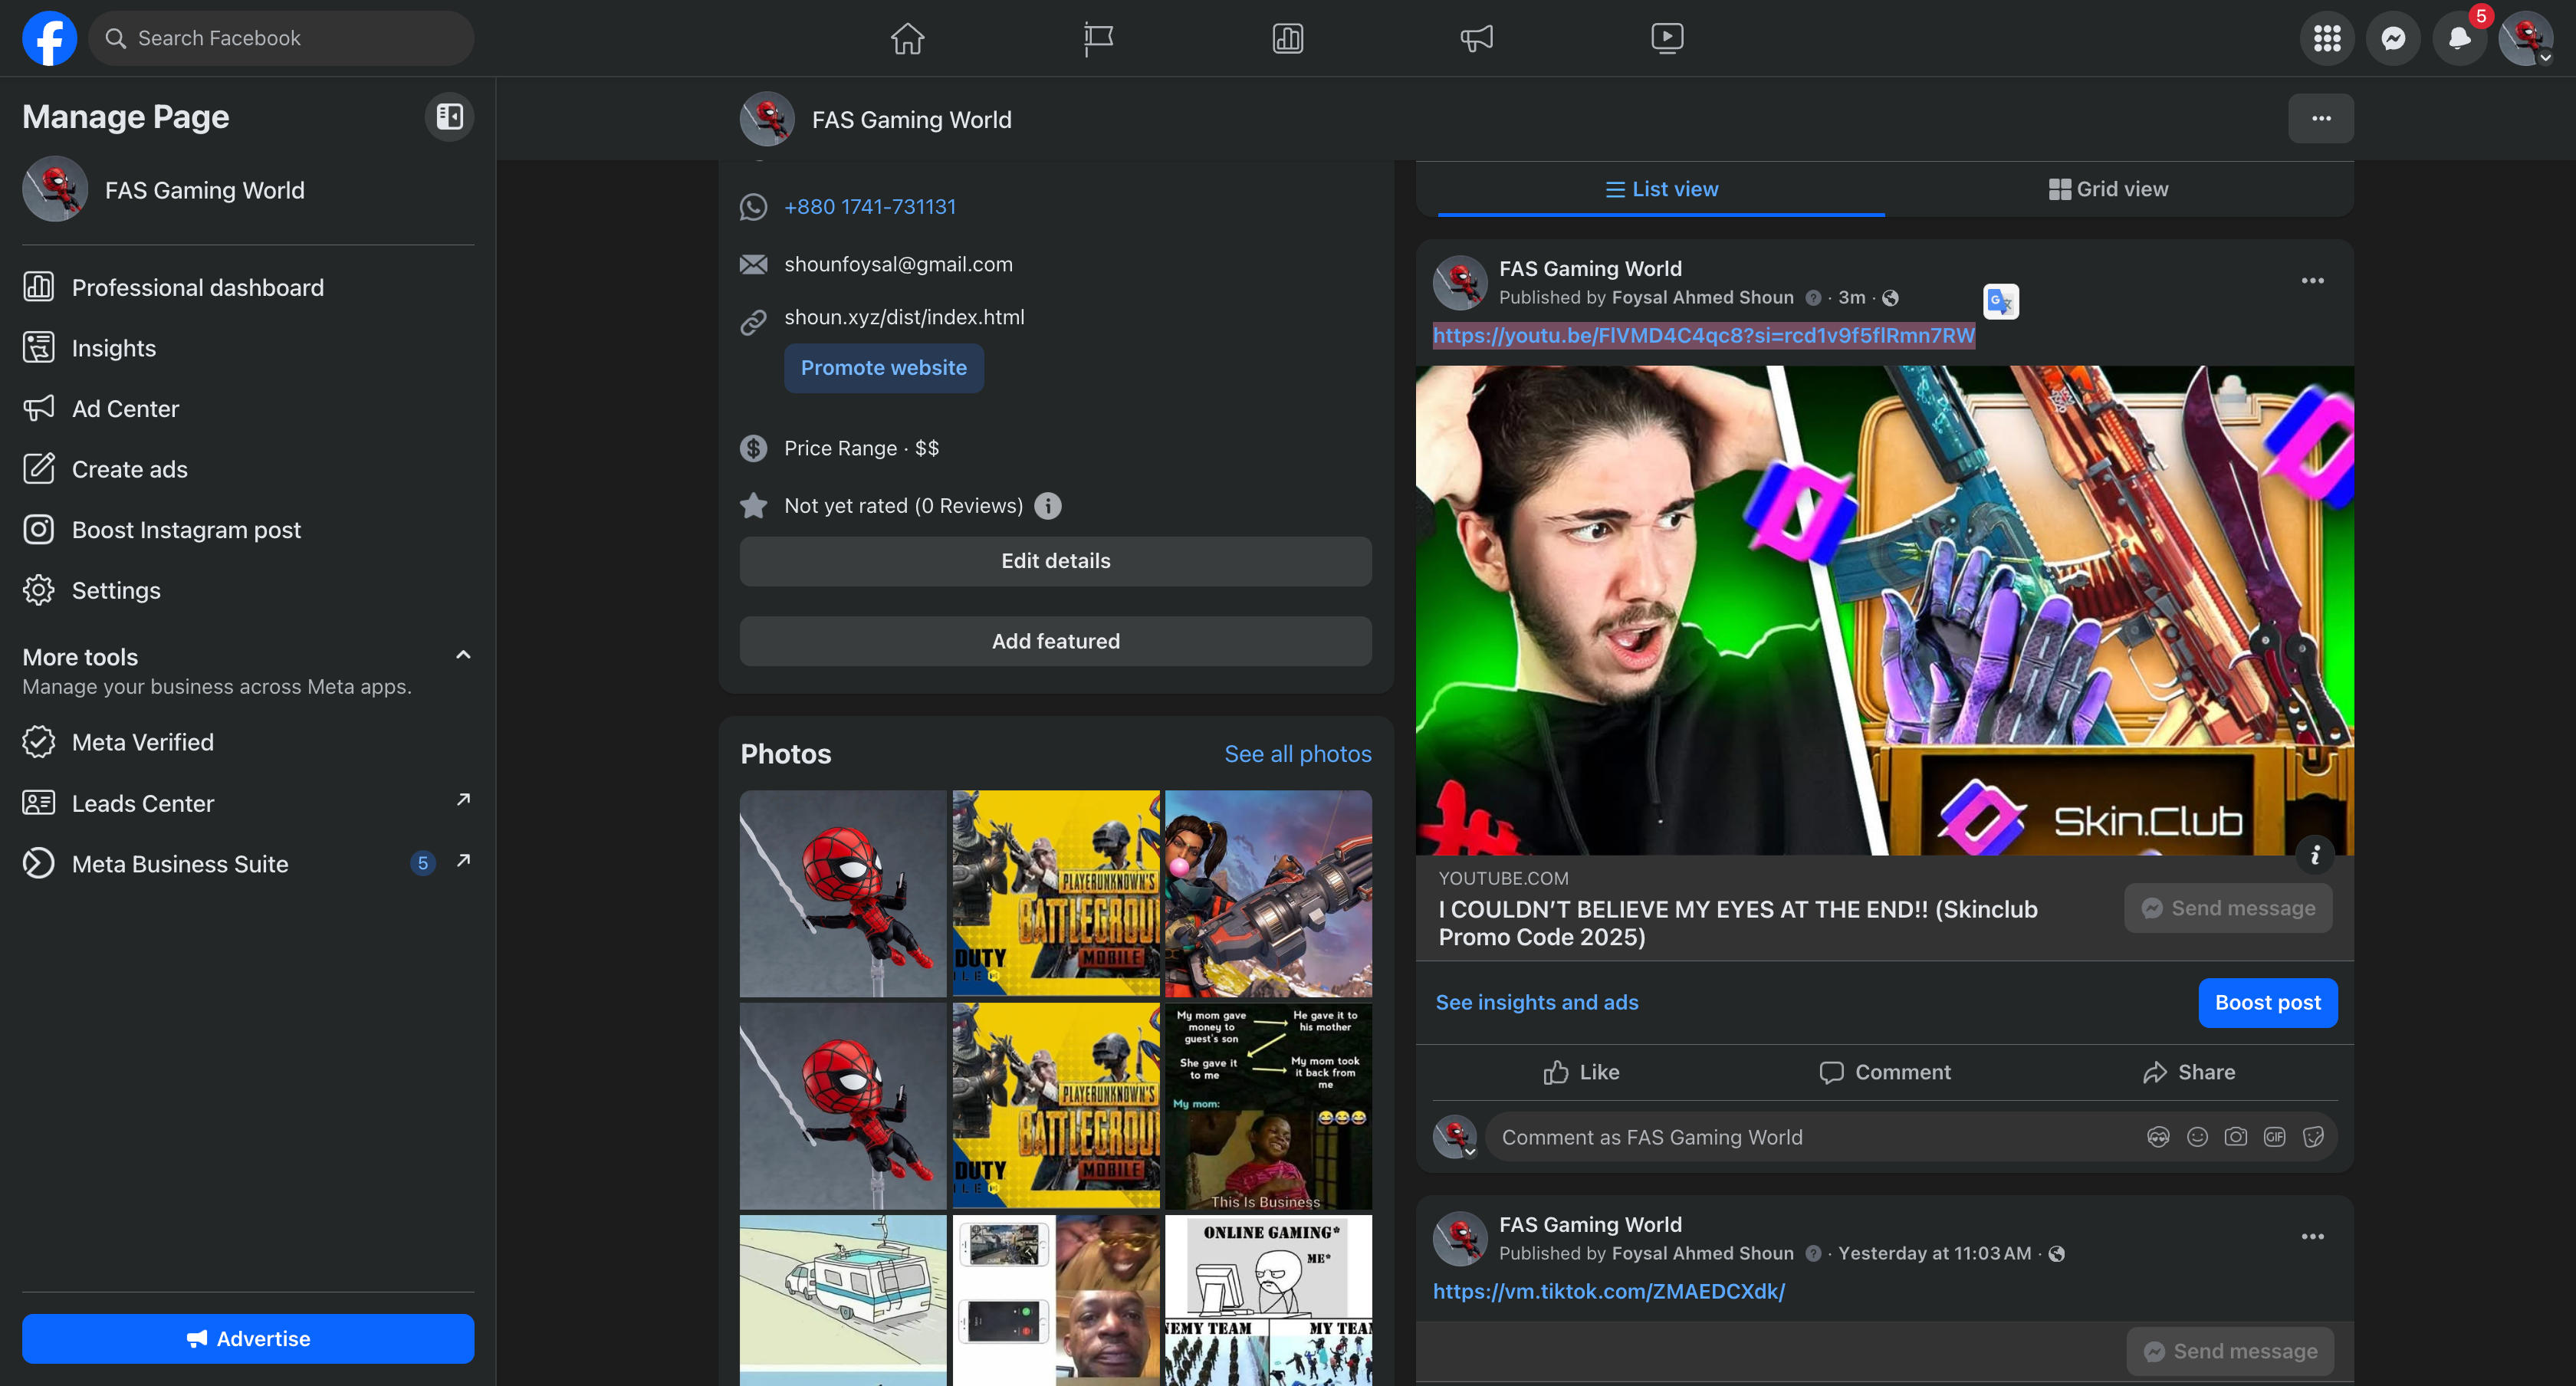Open account menu from profile avatar

[2526, 38]
